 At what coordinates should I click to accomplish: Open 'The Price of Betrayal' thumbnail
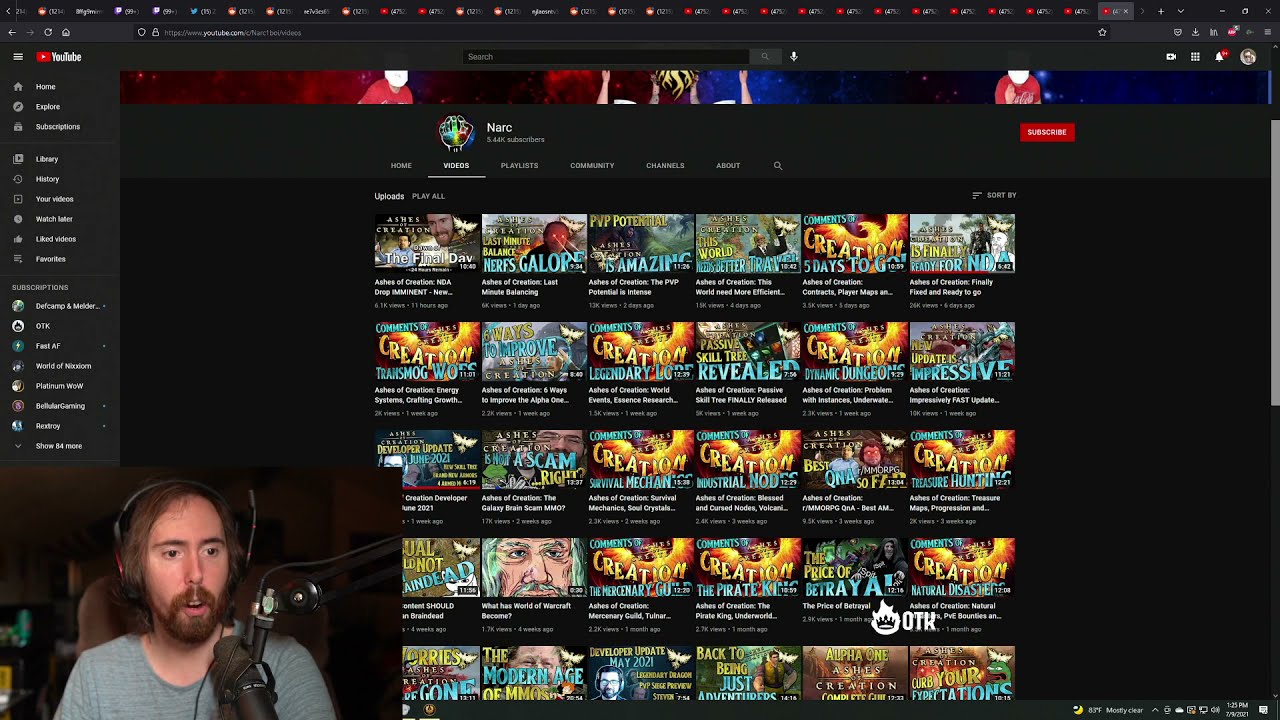point(855,567)
